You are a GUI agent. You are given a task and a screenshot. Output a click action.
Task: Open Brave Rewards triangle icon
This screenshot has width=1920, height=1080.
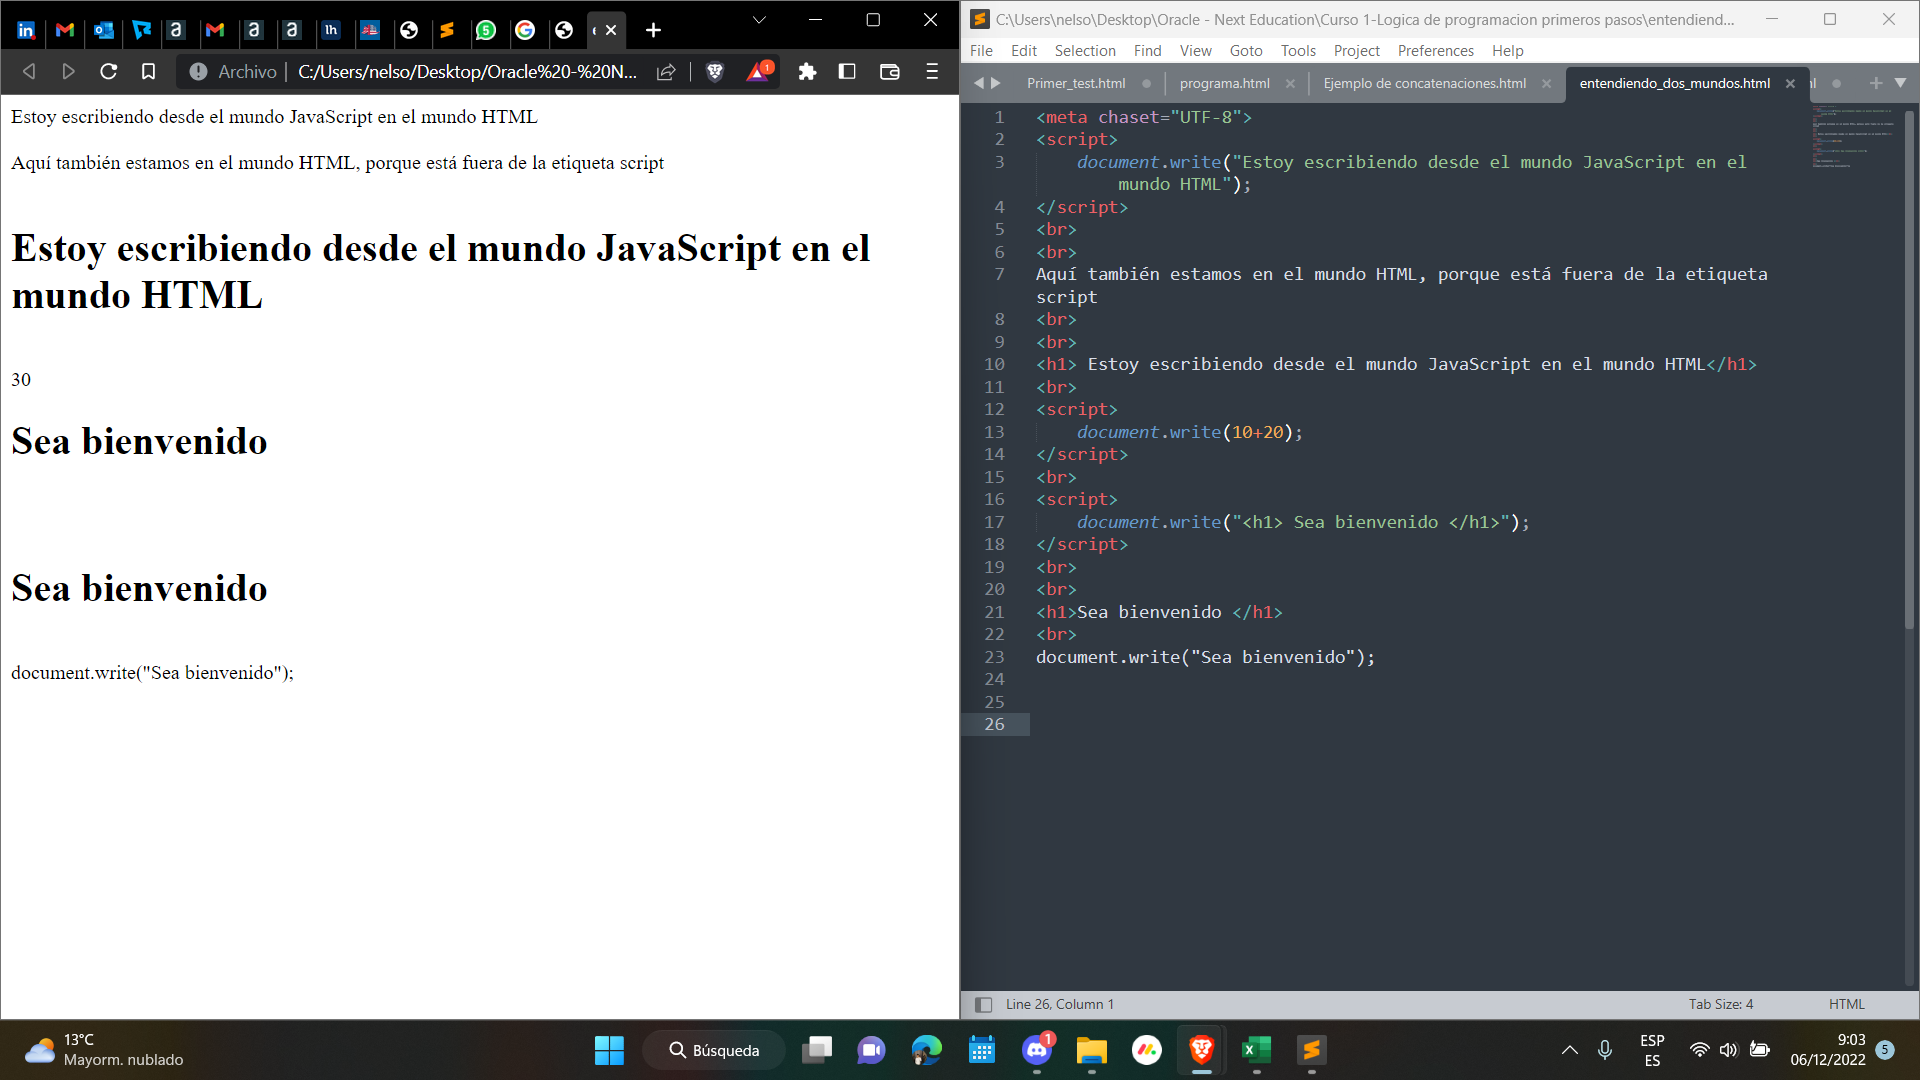click(x=759, y=71)
